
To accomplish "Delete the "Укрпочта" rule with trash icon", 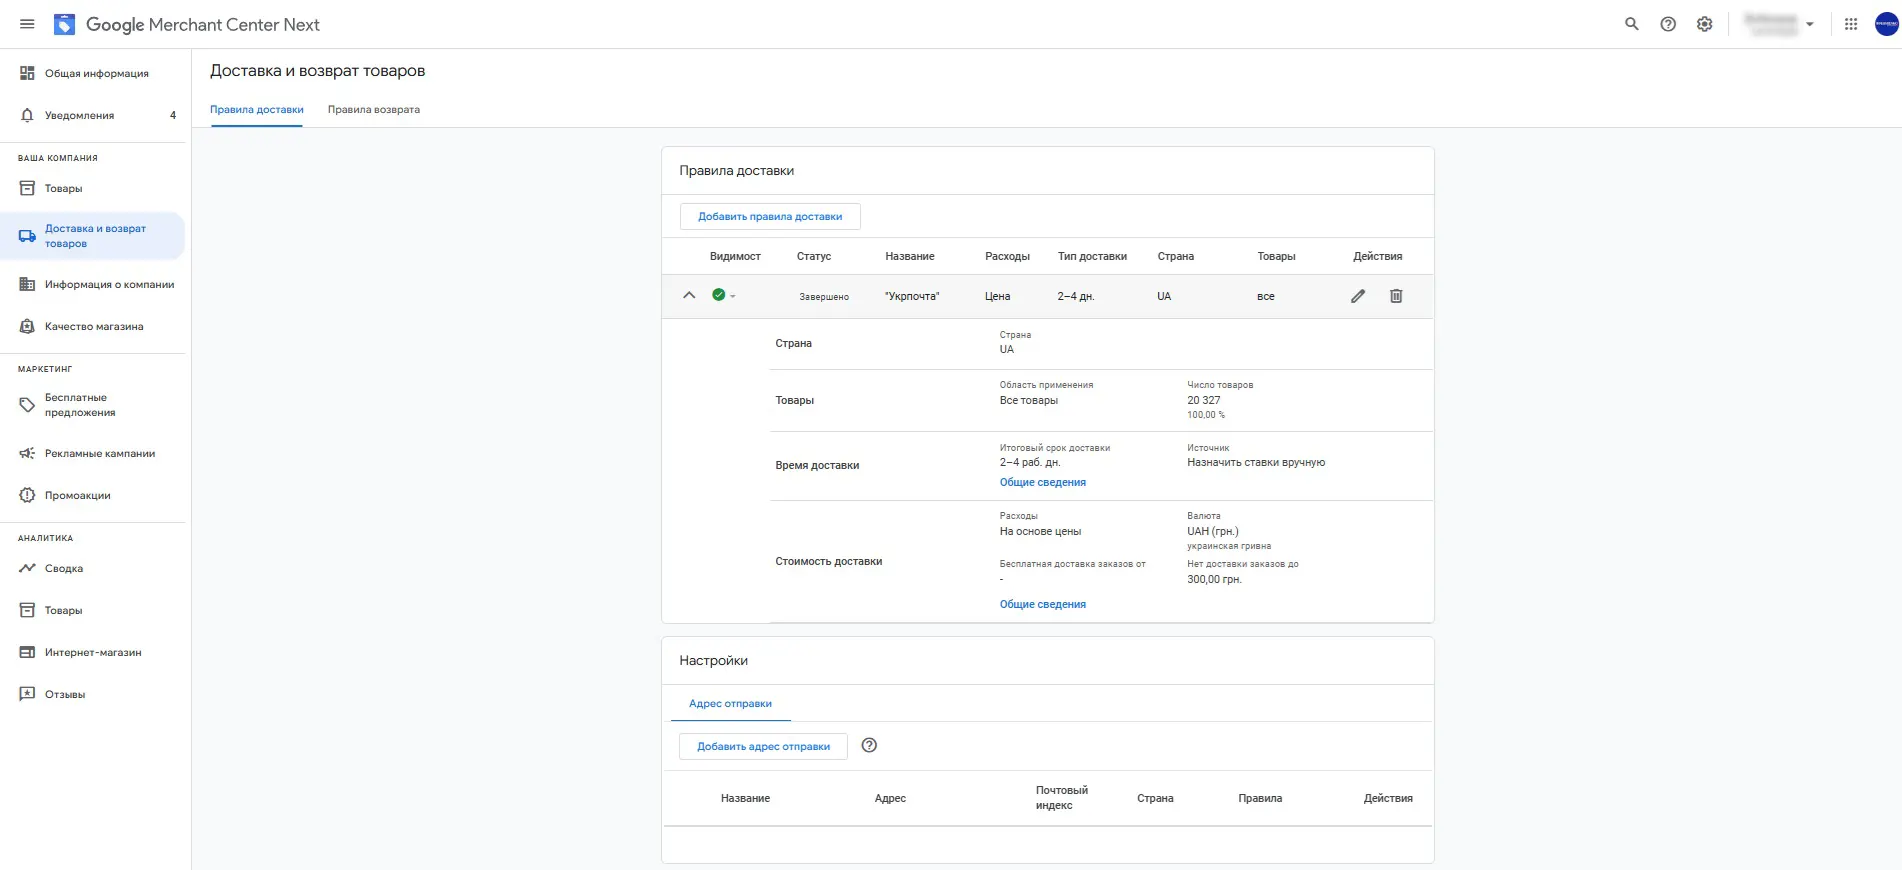I will [x=1396, y=296].
